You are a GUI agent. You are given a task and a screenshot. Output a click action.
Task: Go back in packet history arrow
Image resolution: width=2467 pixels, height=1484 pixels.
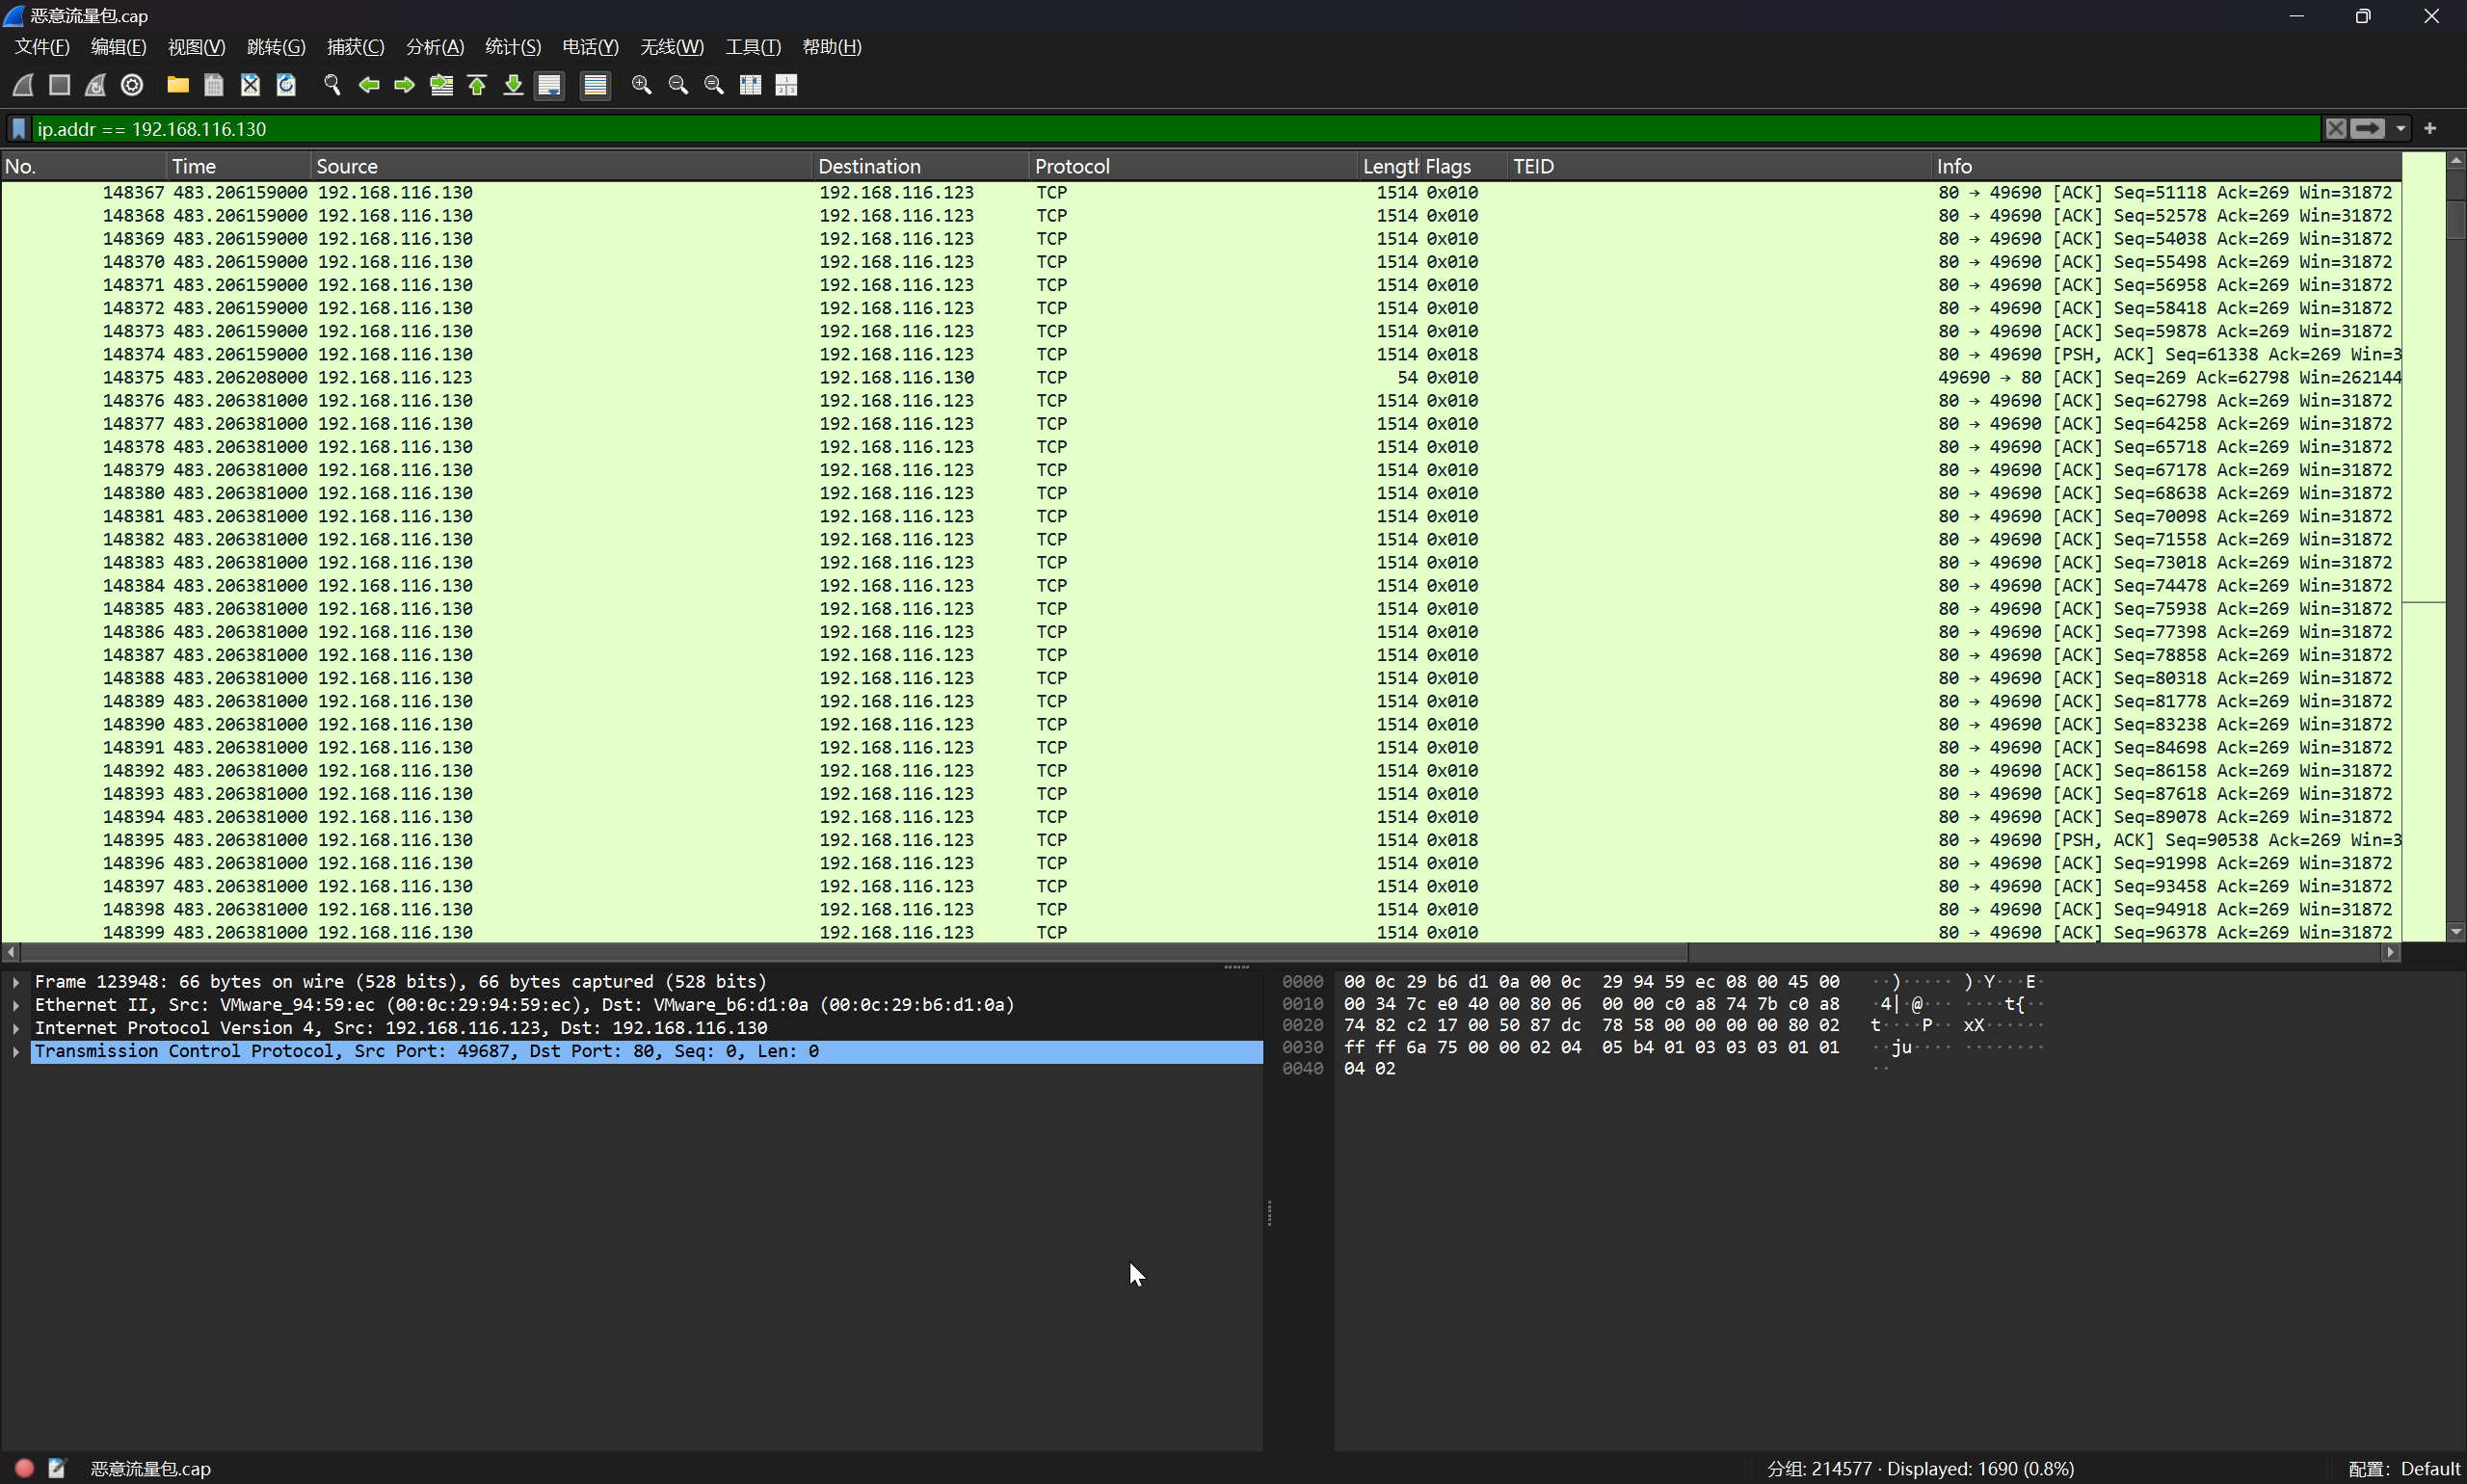pyautogui.click(x=368, y=85)
